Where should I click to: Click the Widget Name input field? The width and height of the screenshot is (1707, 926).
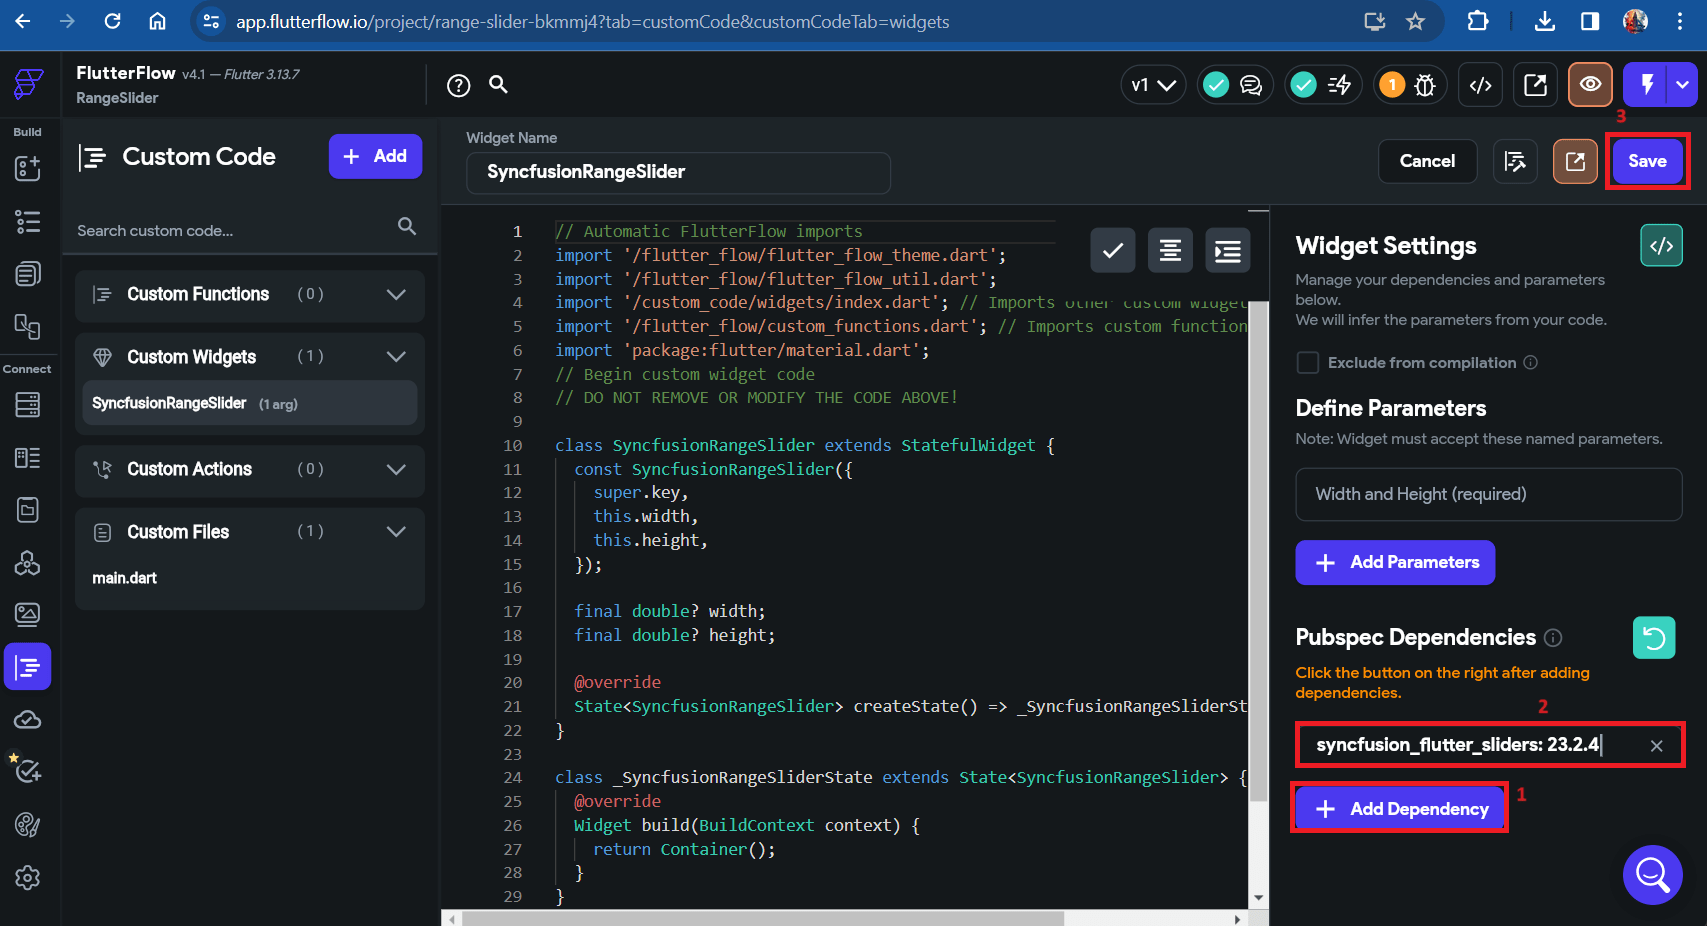678,173
